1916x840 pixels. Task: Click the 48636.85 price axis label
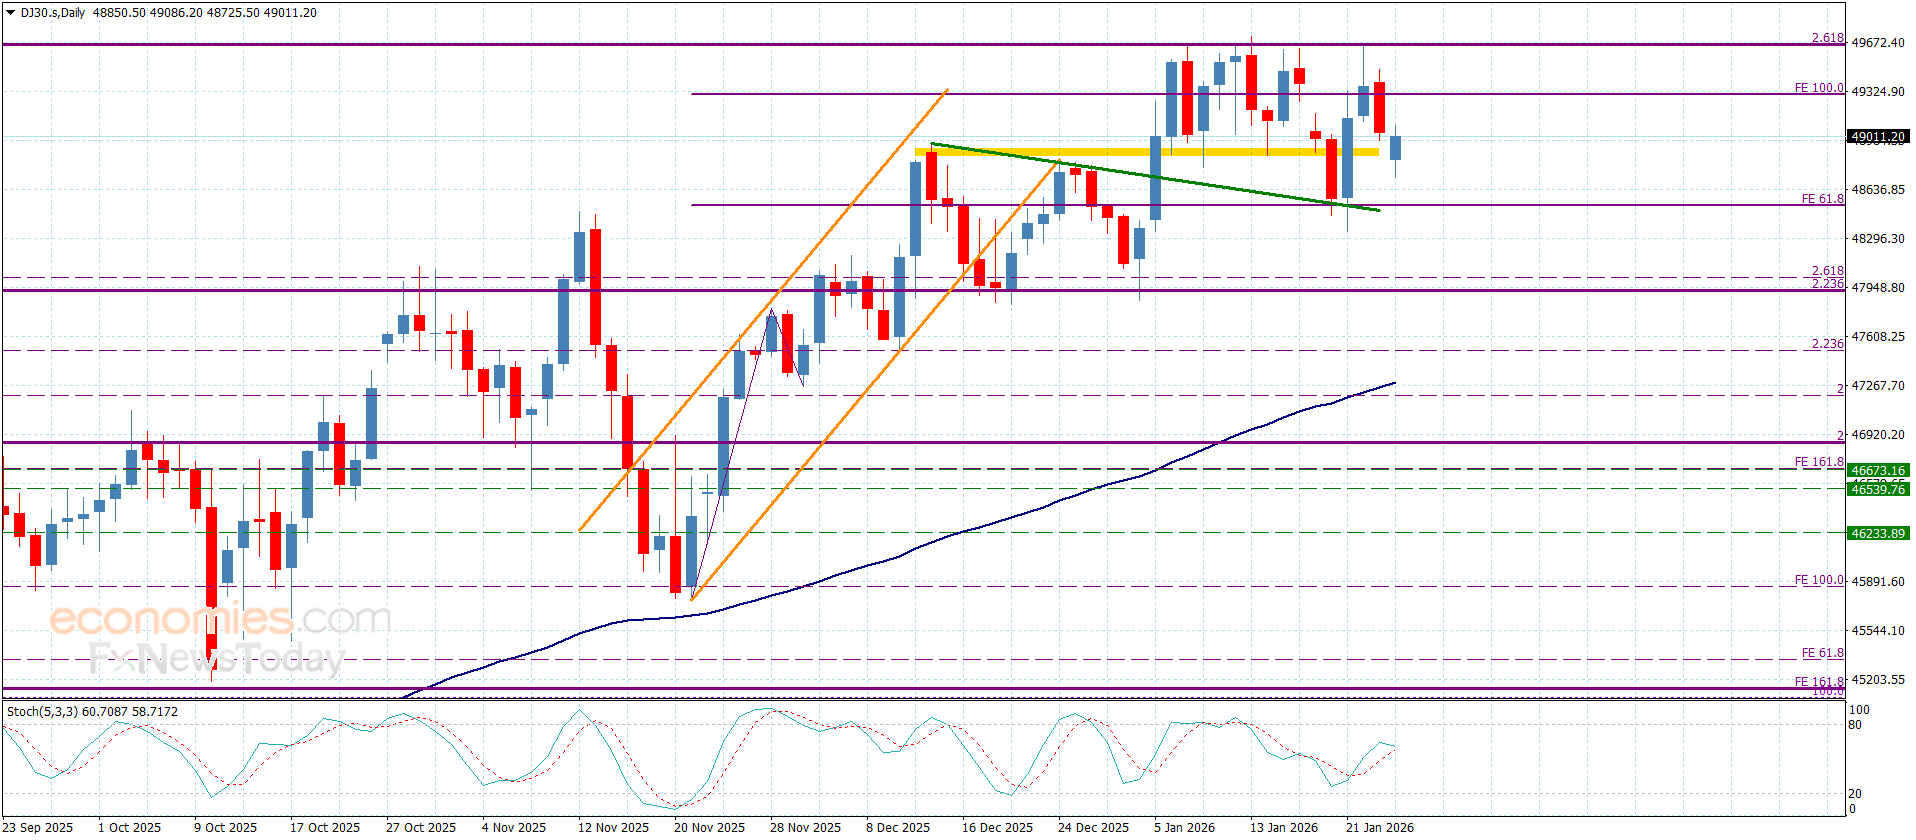click(x=1878, y=190)
